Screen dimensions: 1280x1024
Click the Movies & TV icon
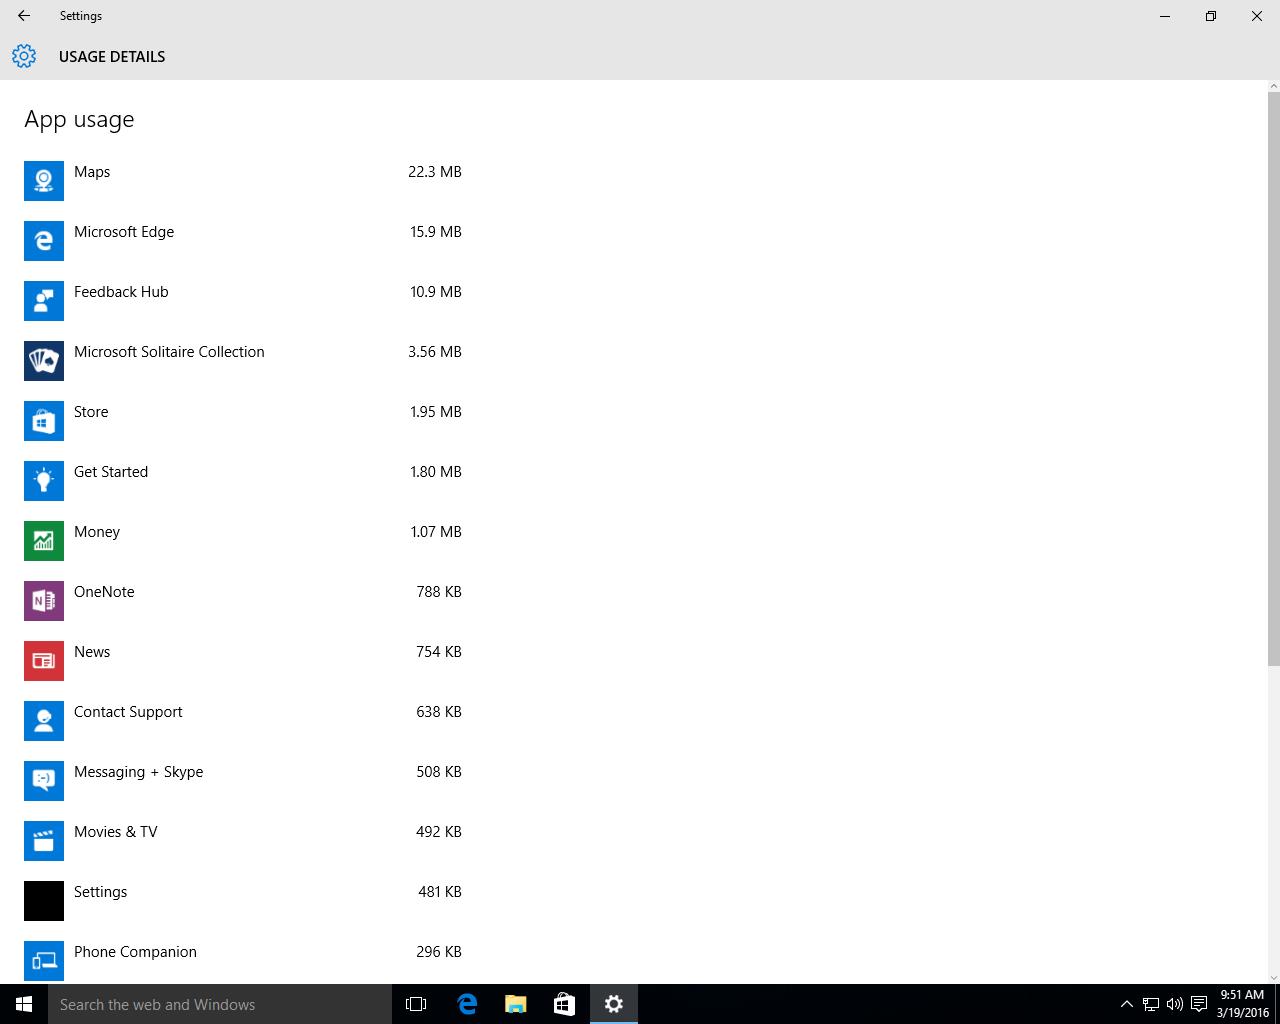tap(44, 840)
